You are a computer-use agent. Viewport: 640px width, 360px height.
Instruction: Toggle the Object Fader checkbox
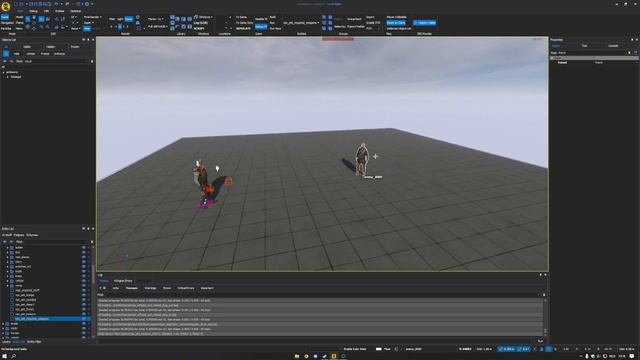[424, 23]
